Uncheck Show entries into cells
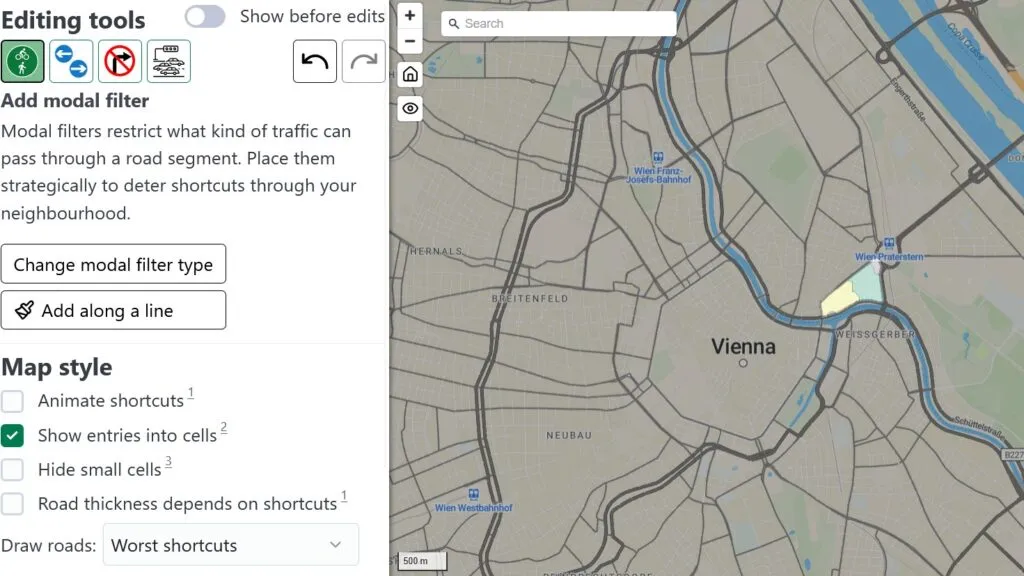Screen dimensions: 1024x576 (x=12, y=436)
